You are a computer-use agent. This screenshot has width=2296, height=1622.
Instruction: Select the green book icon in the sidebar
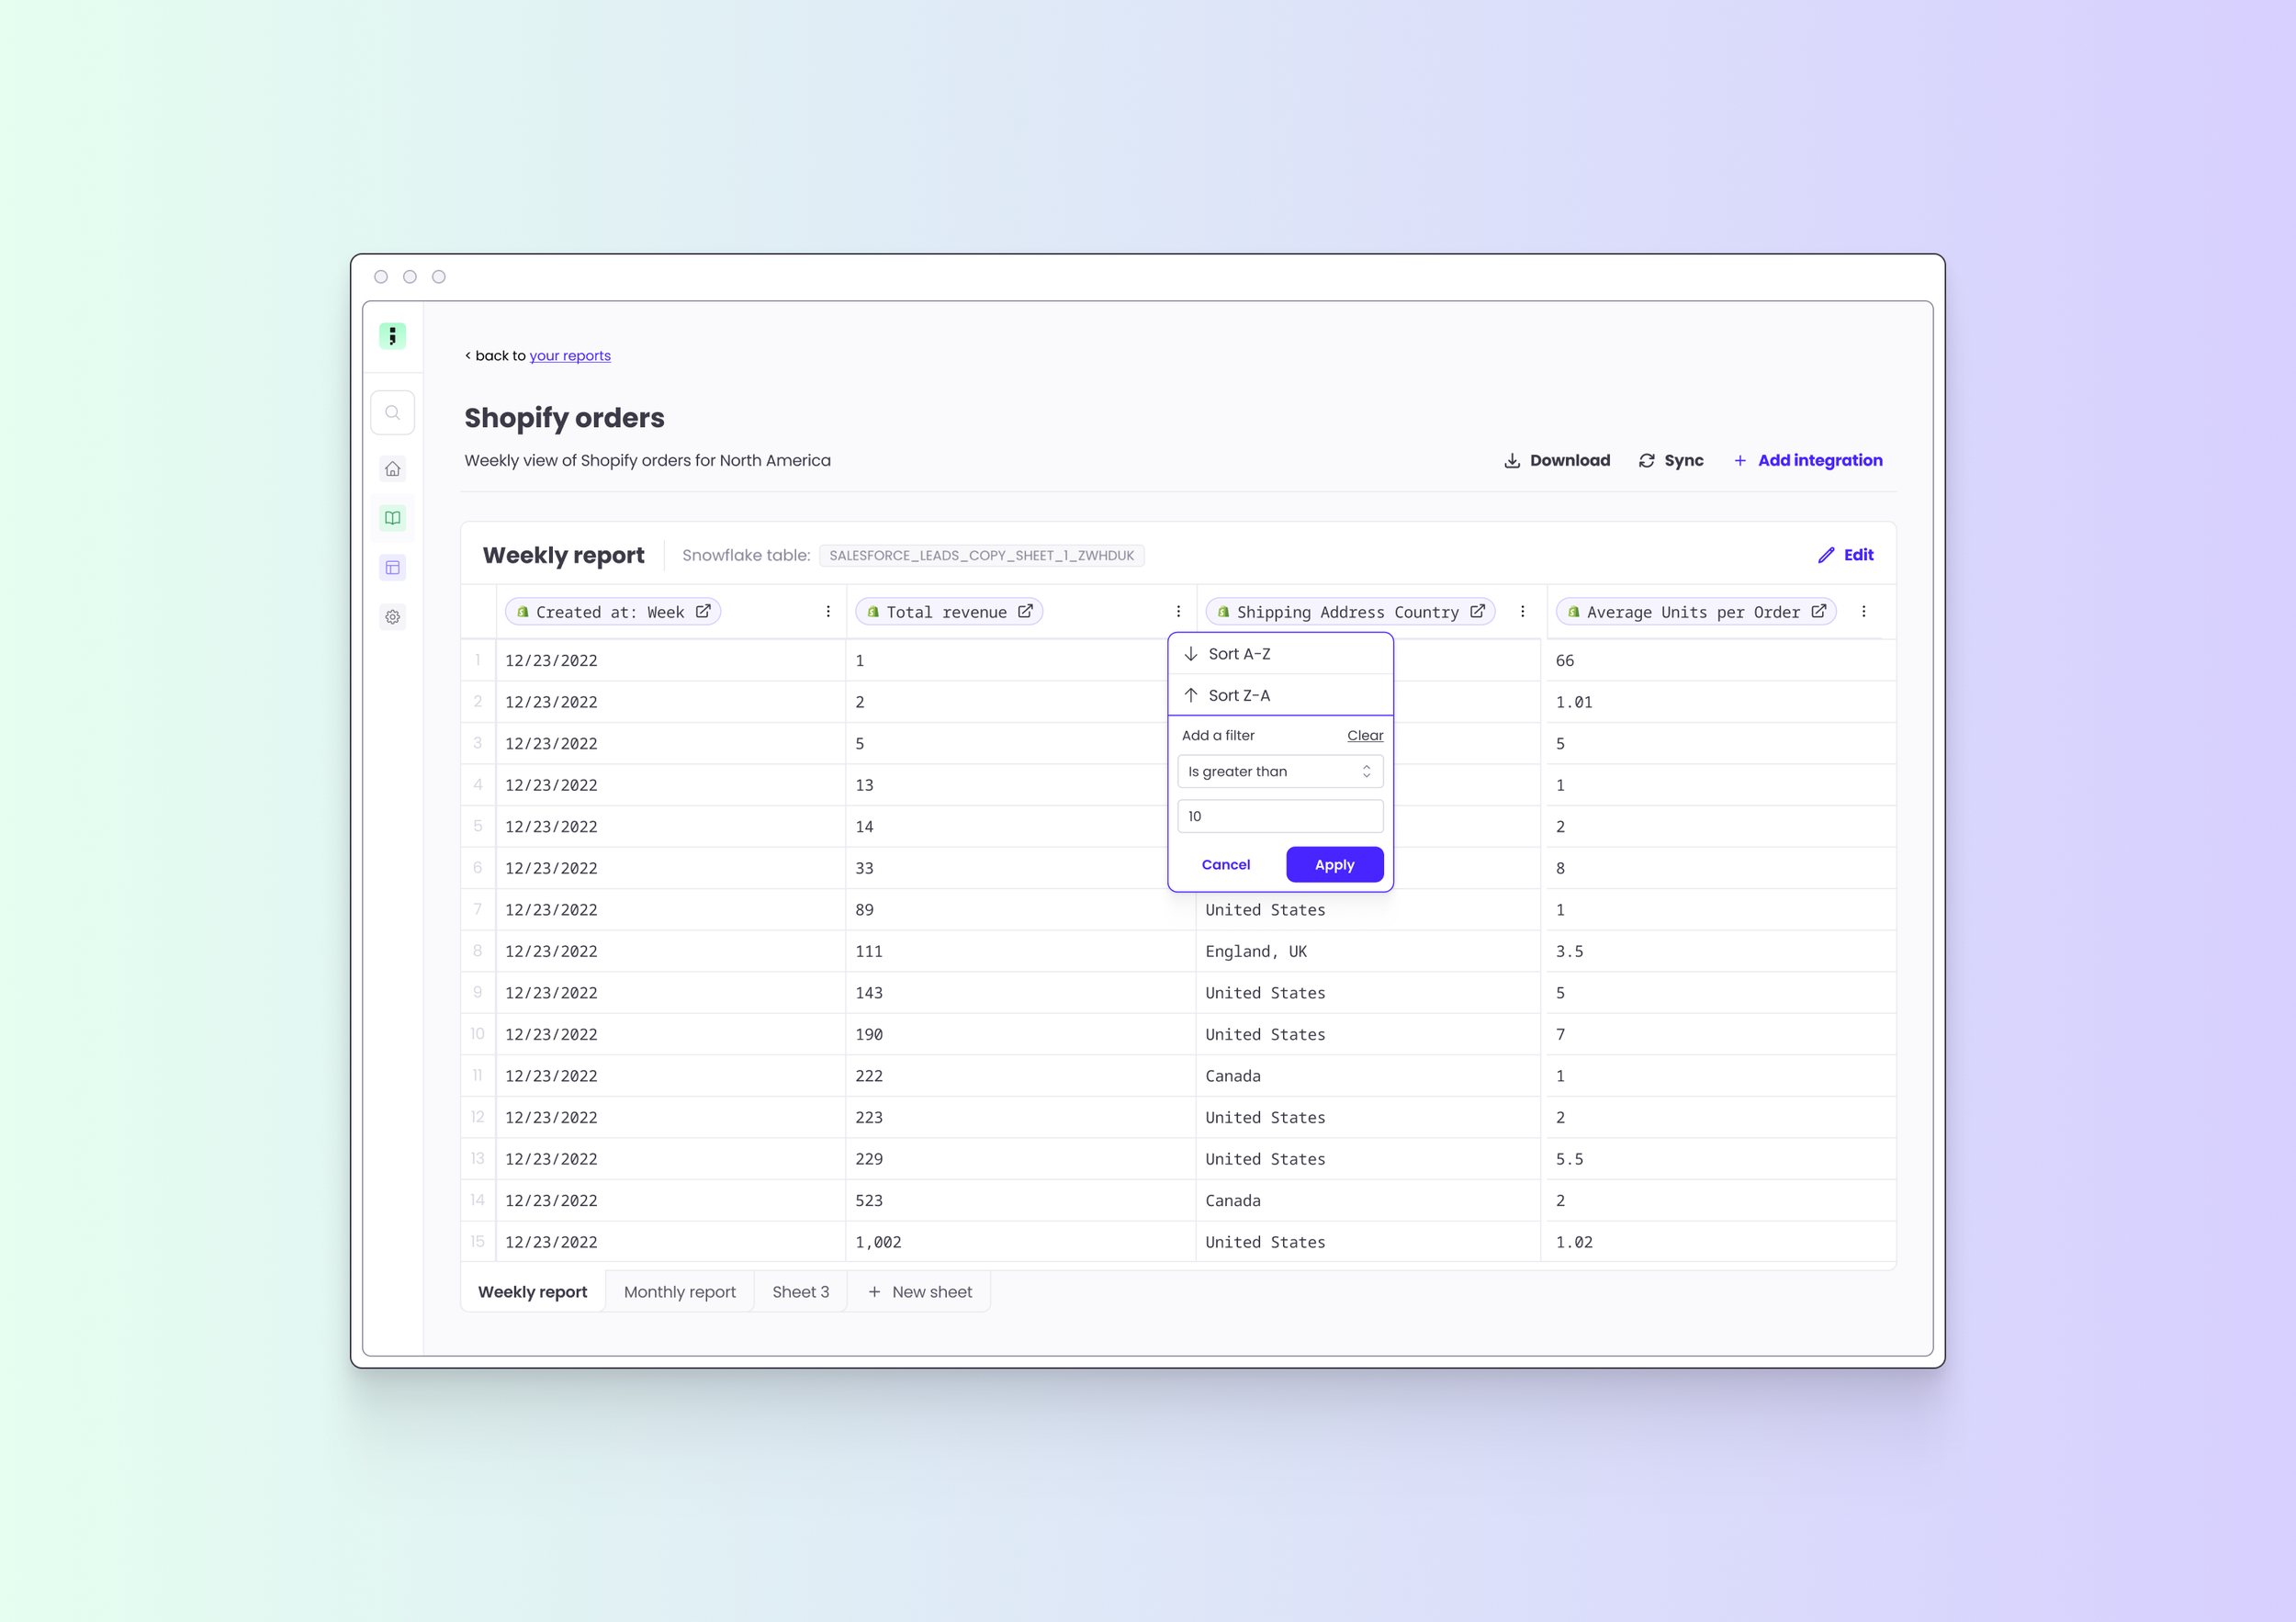click(x=392, y=517)
